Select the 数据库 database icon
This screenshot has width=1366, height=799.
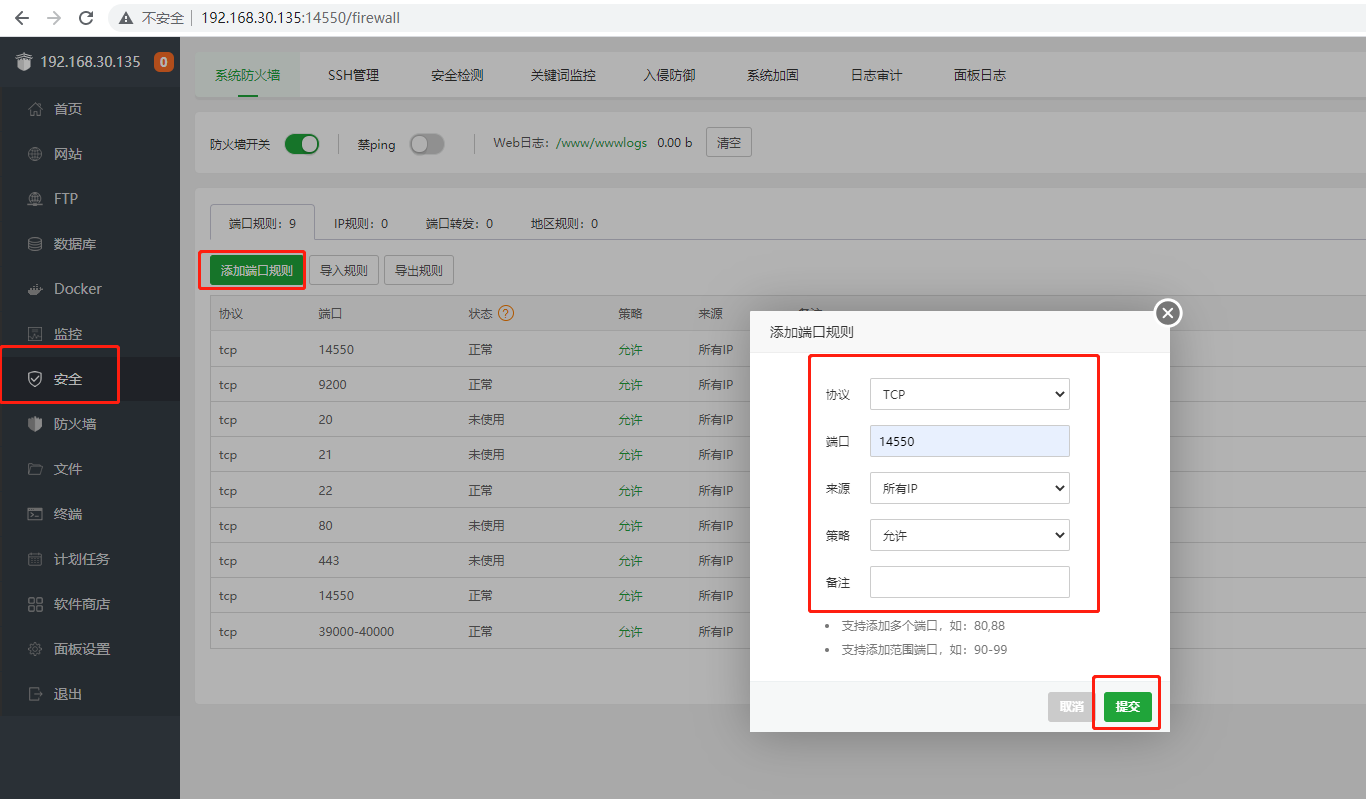click(35, 244)
